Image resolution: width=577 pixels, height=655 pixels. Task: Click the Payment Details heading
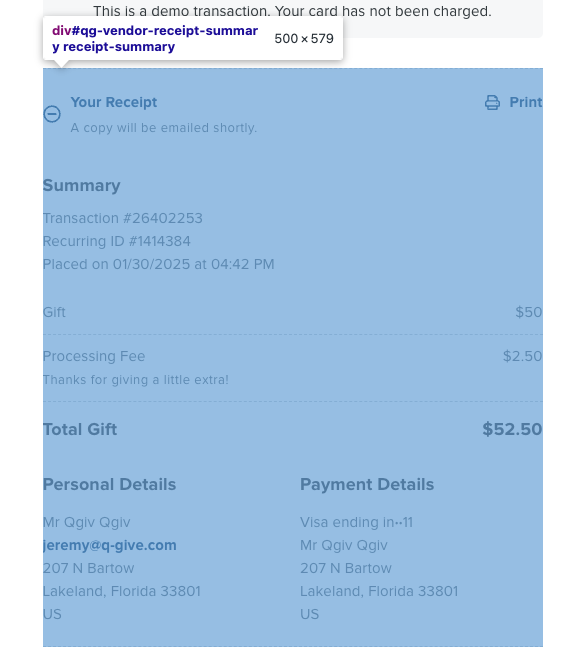[x=367, y=485]
